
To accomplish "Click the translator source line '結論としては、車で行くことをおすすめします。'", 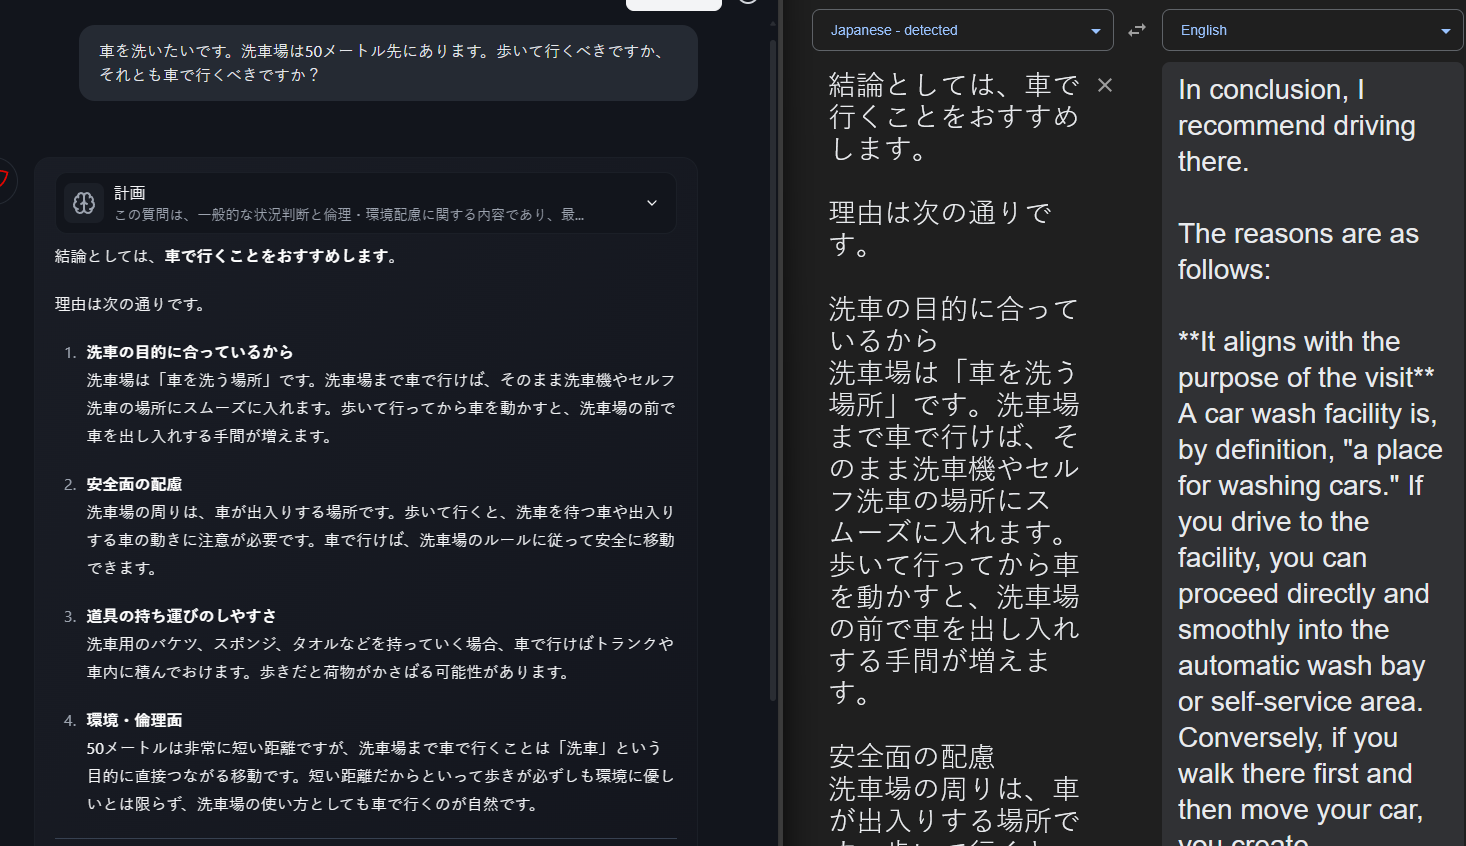I will tap(954, 117).
